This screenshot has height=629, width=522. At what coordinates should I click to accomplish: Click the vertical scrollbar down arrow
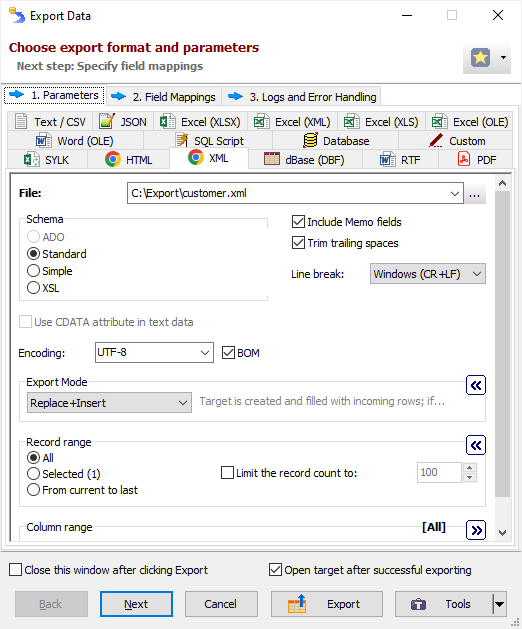coord(502,533)
